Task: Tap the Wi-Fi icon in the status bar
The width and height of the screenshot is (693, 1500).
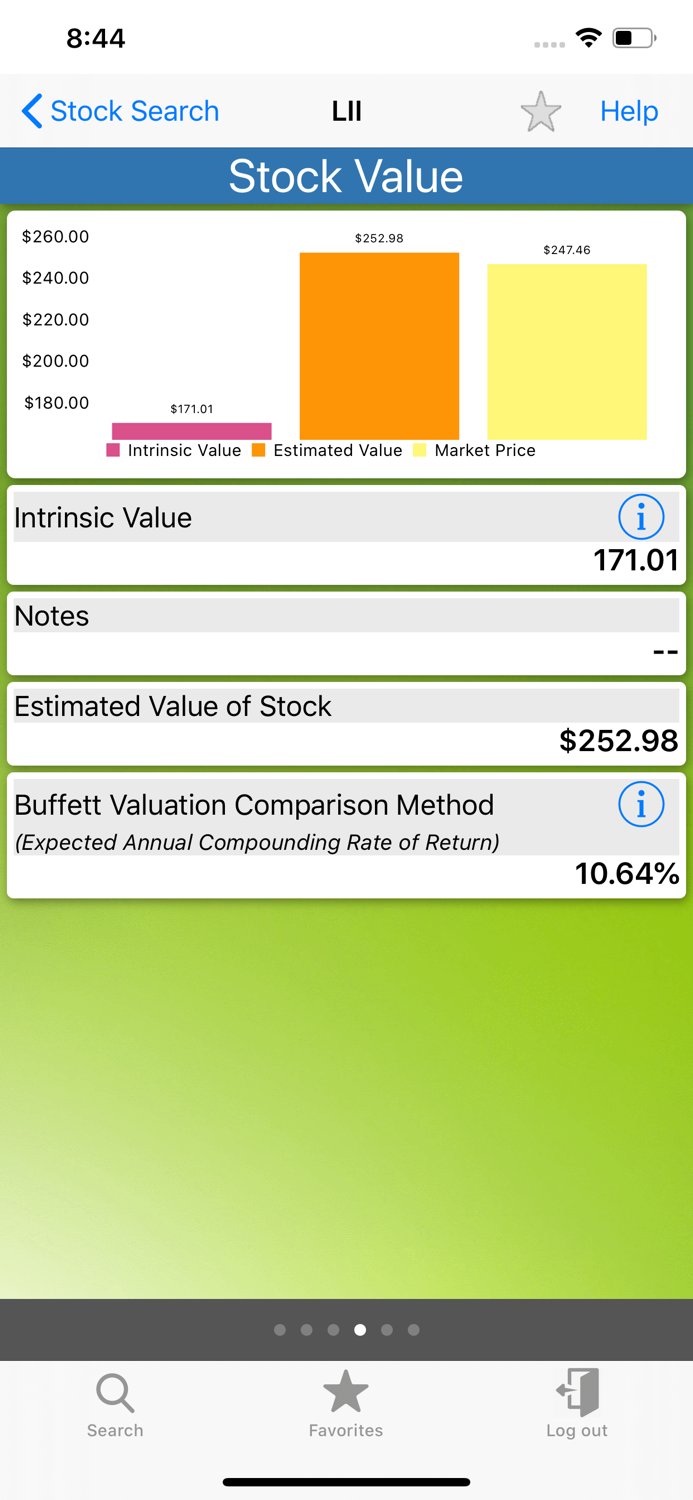Action: pyautogui.click(x=588, y=38)
